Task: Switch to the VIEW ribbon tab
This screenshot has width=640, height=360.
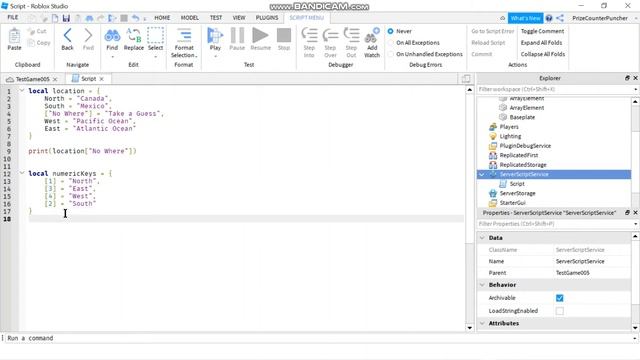Action: click(239, 18)
